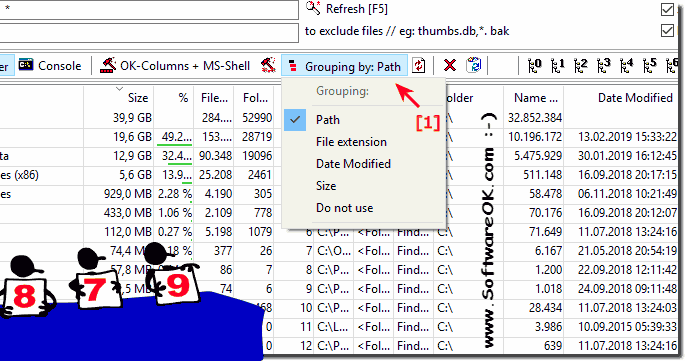Click the 10.196.172 name value cell

point(535,137)
